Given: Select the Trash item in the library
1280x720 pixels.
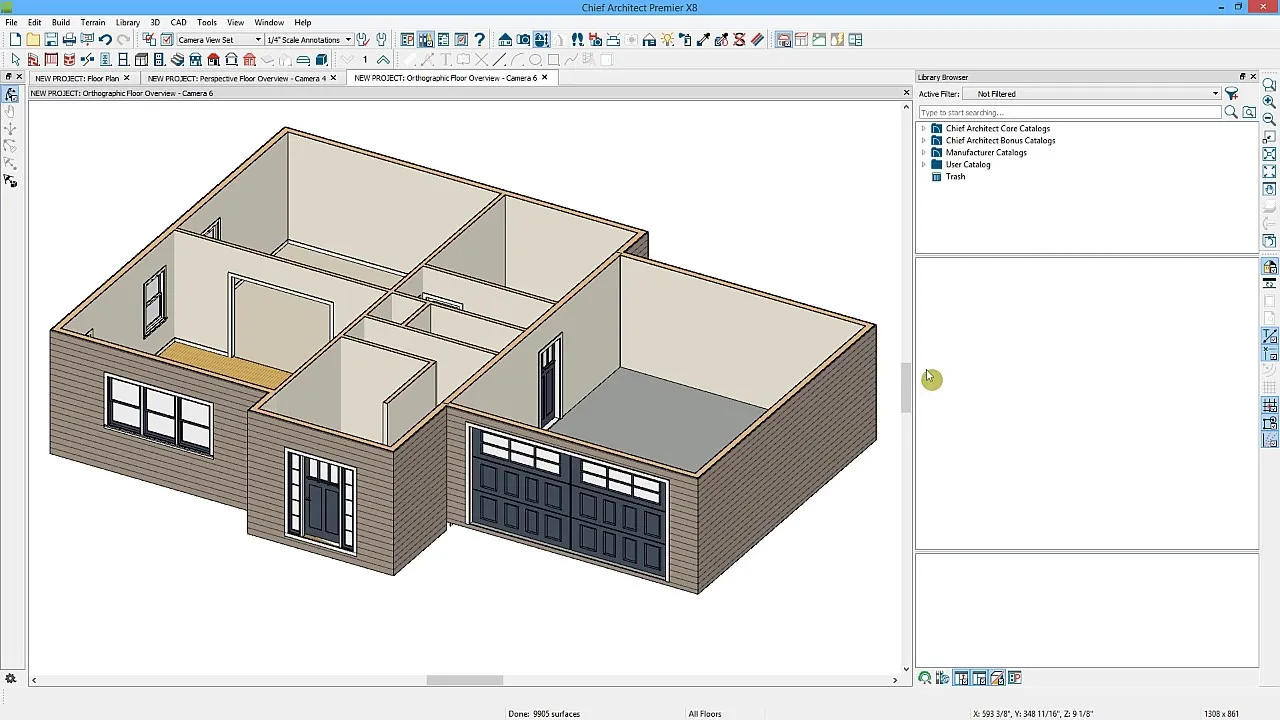Looking at the screenshot, I should coord(956,176).
